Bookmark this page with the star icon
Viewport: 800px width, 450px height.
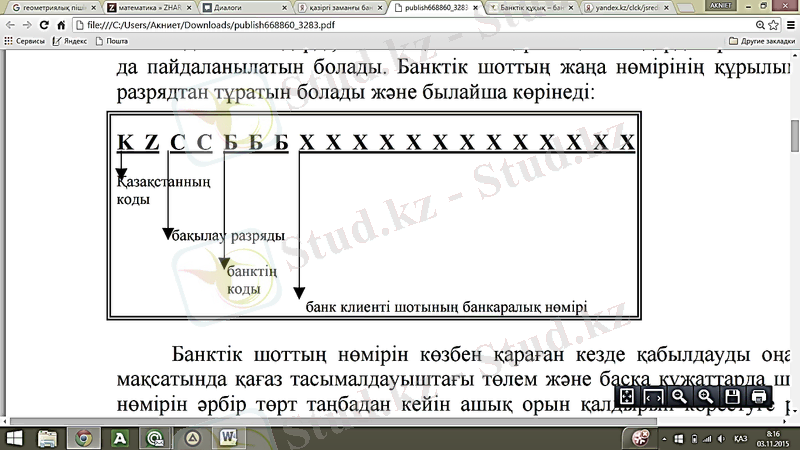point(773,24)
